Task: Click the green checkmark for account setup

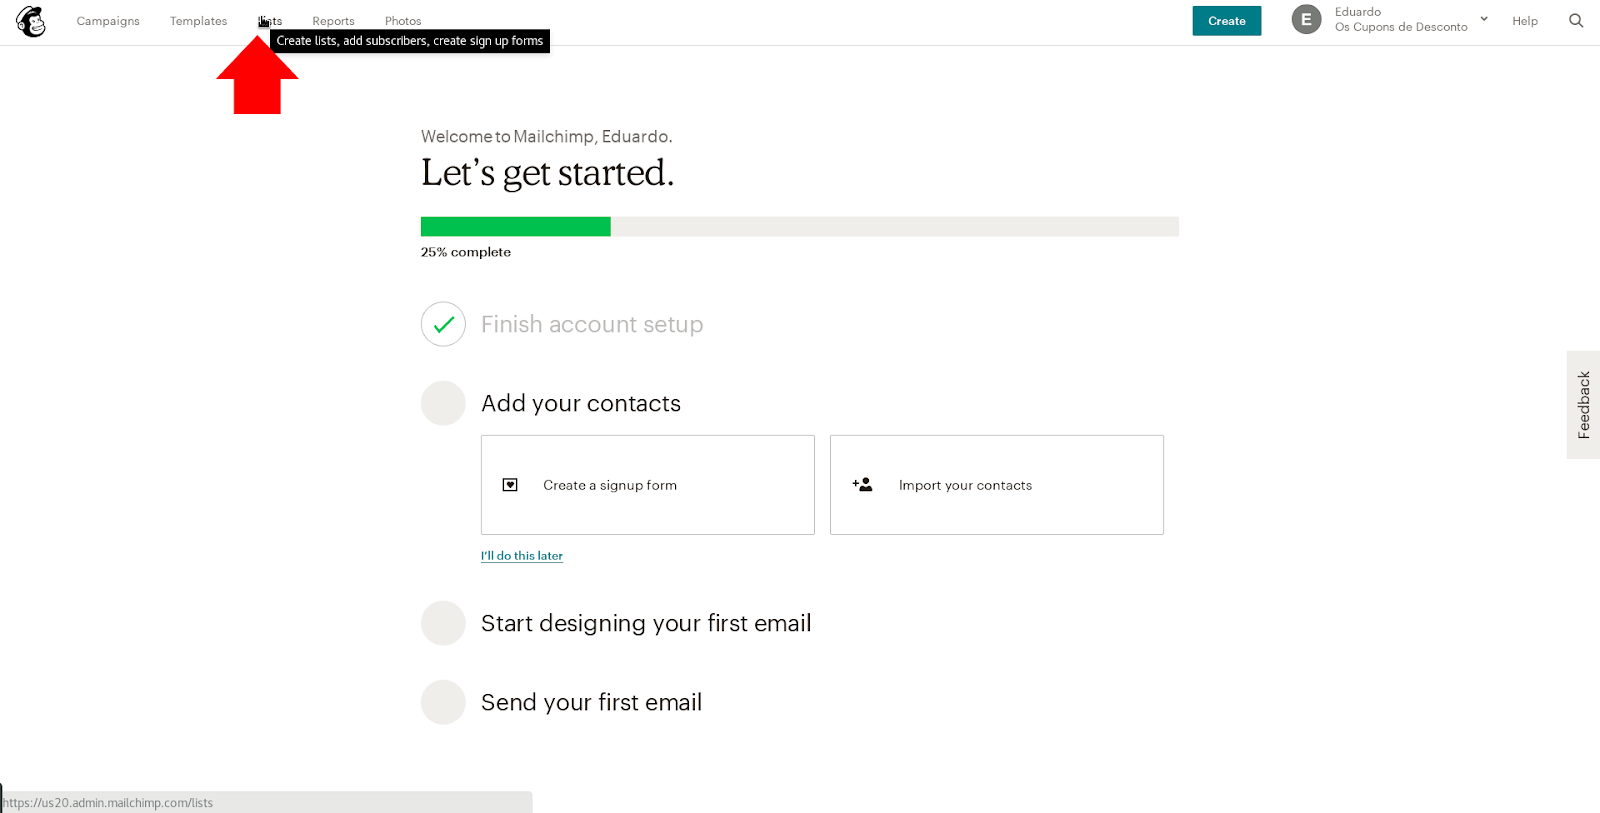Action: coord(443,324)
